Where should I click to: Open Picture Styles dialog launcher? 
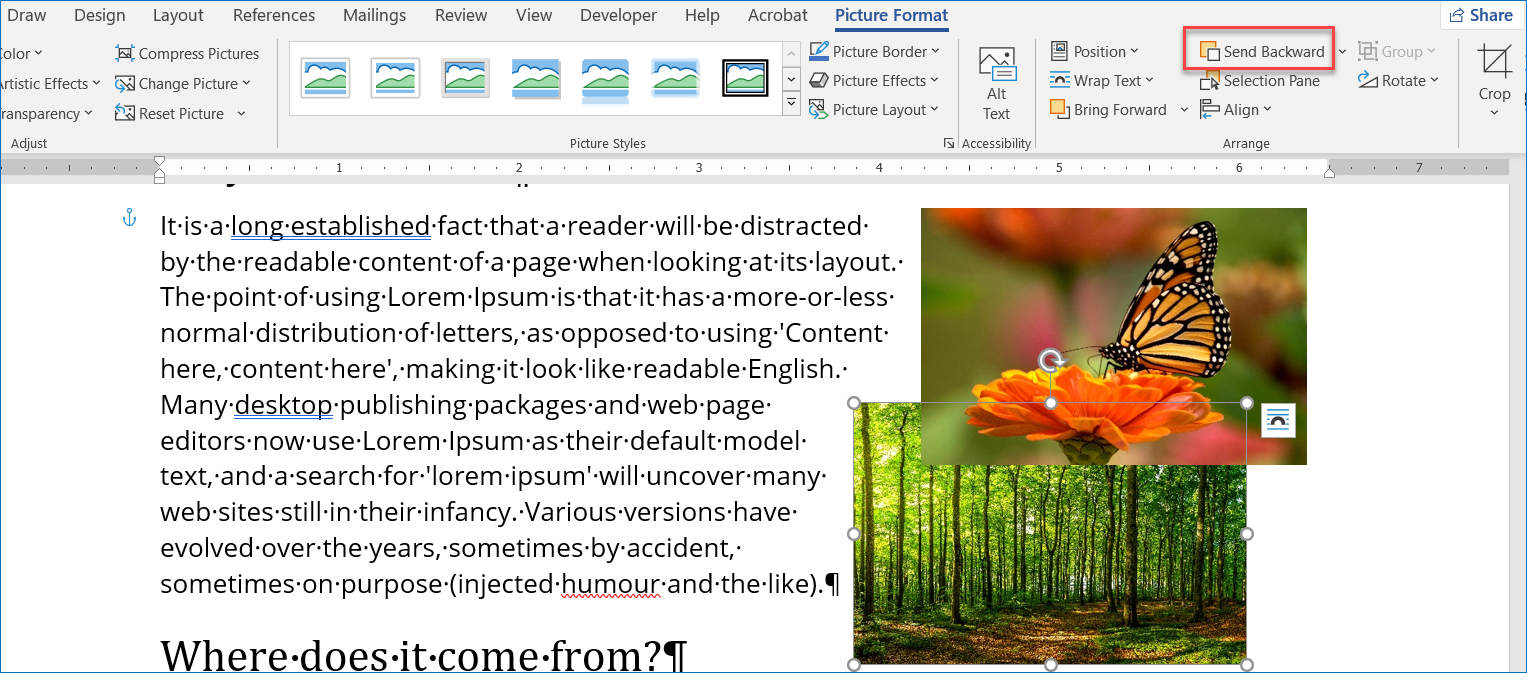pos(948,143)
